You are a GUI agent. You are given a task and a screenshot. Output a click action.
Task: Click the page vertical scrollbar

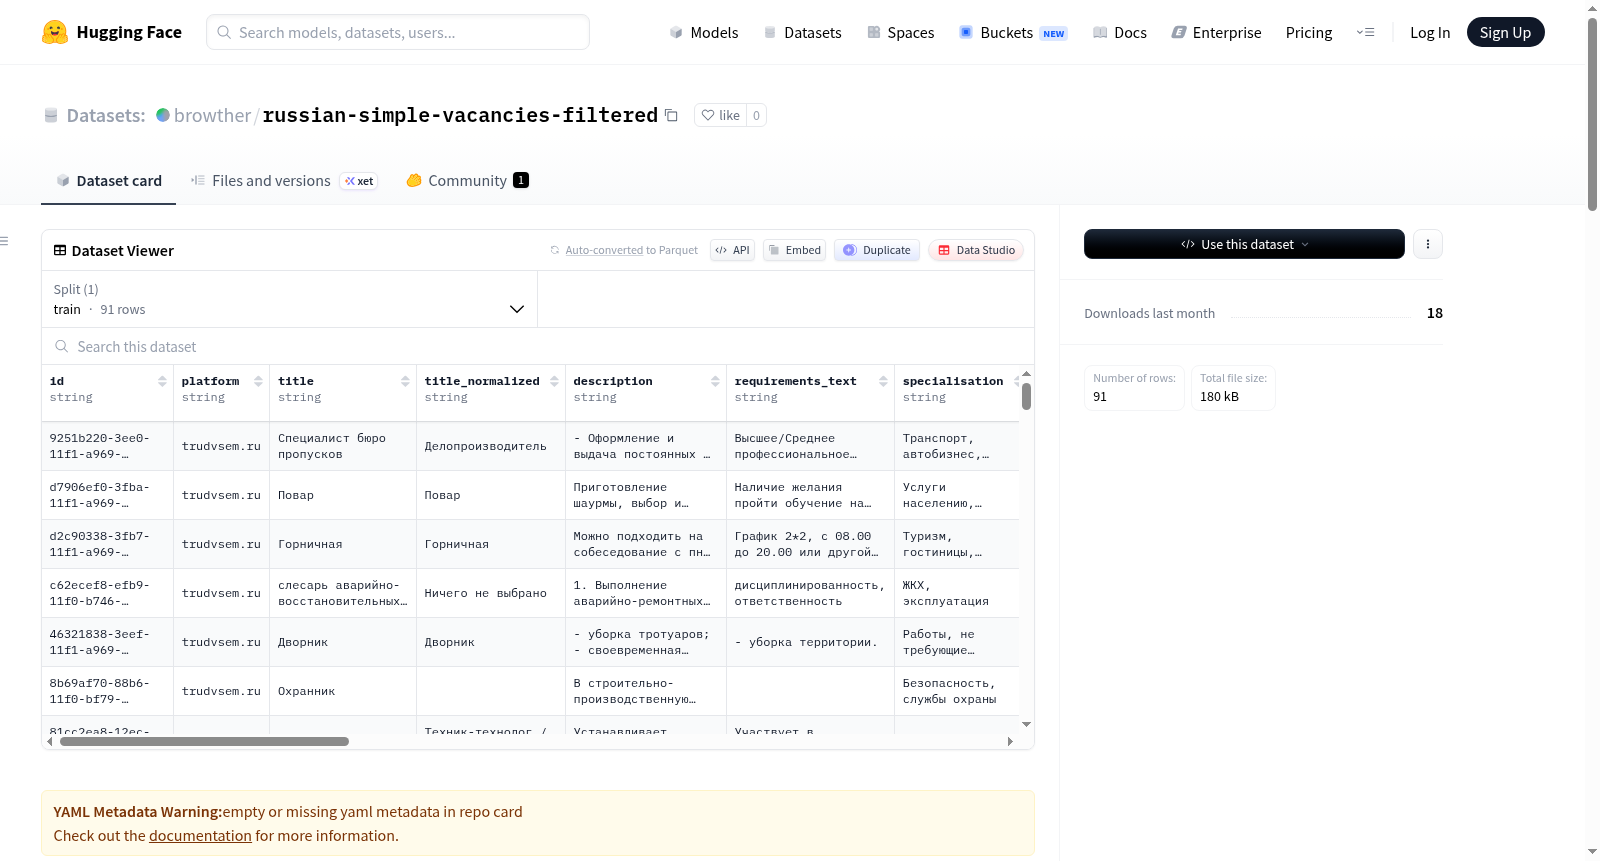(1592, 113)
